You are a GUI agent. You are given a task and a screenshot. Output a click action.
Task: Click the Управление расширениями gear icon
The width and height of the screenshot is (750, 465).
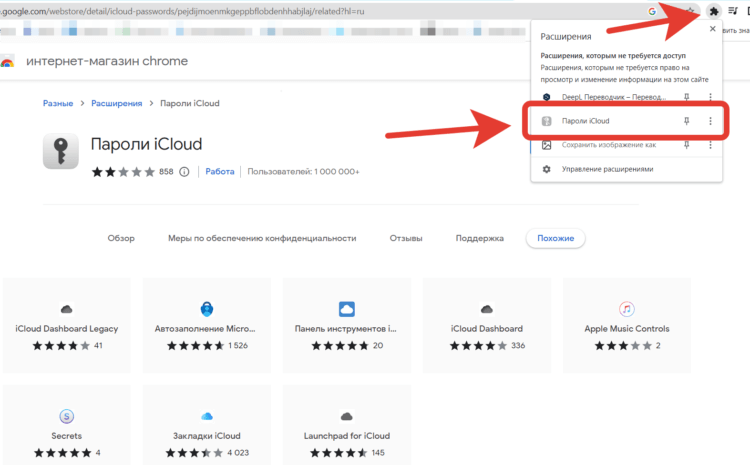(x=546, y=169)
